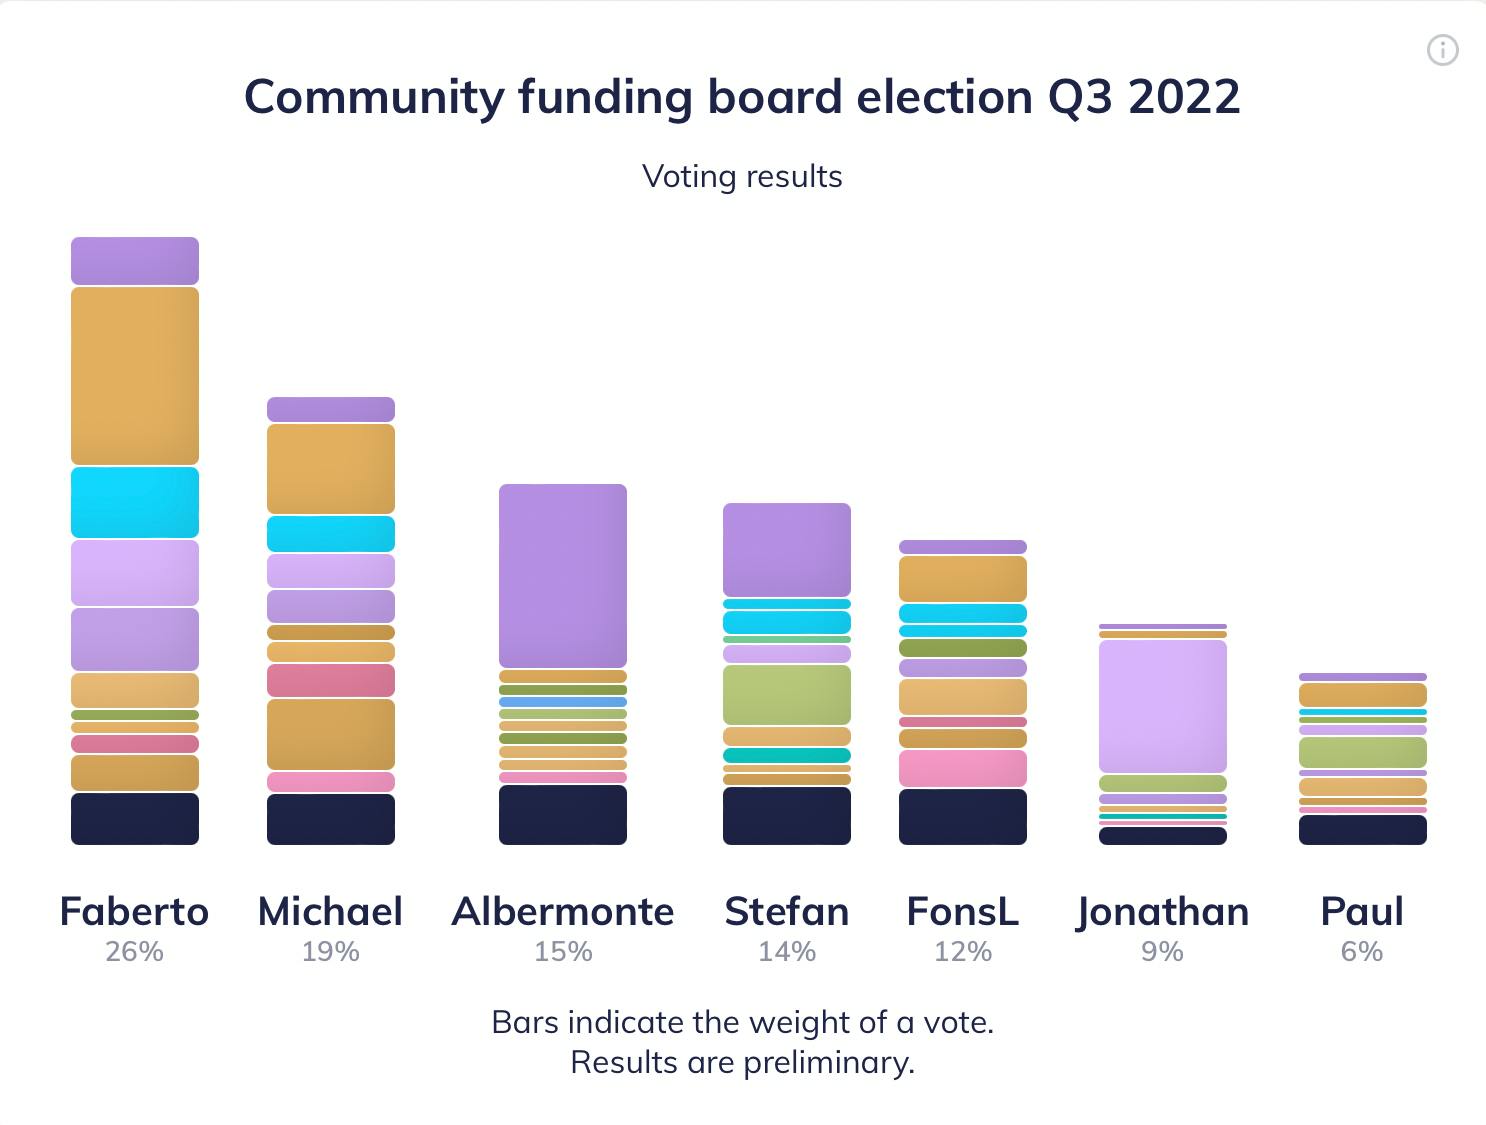Click the cyan segment in Faberto's bar
The height and width of the screenshot is (1125, 1486).
135,502
